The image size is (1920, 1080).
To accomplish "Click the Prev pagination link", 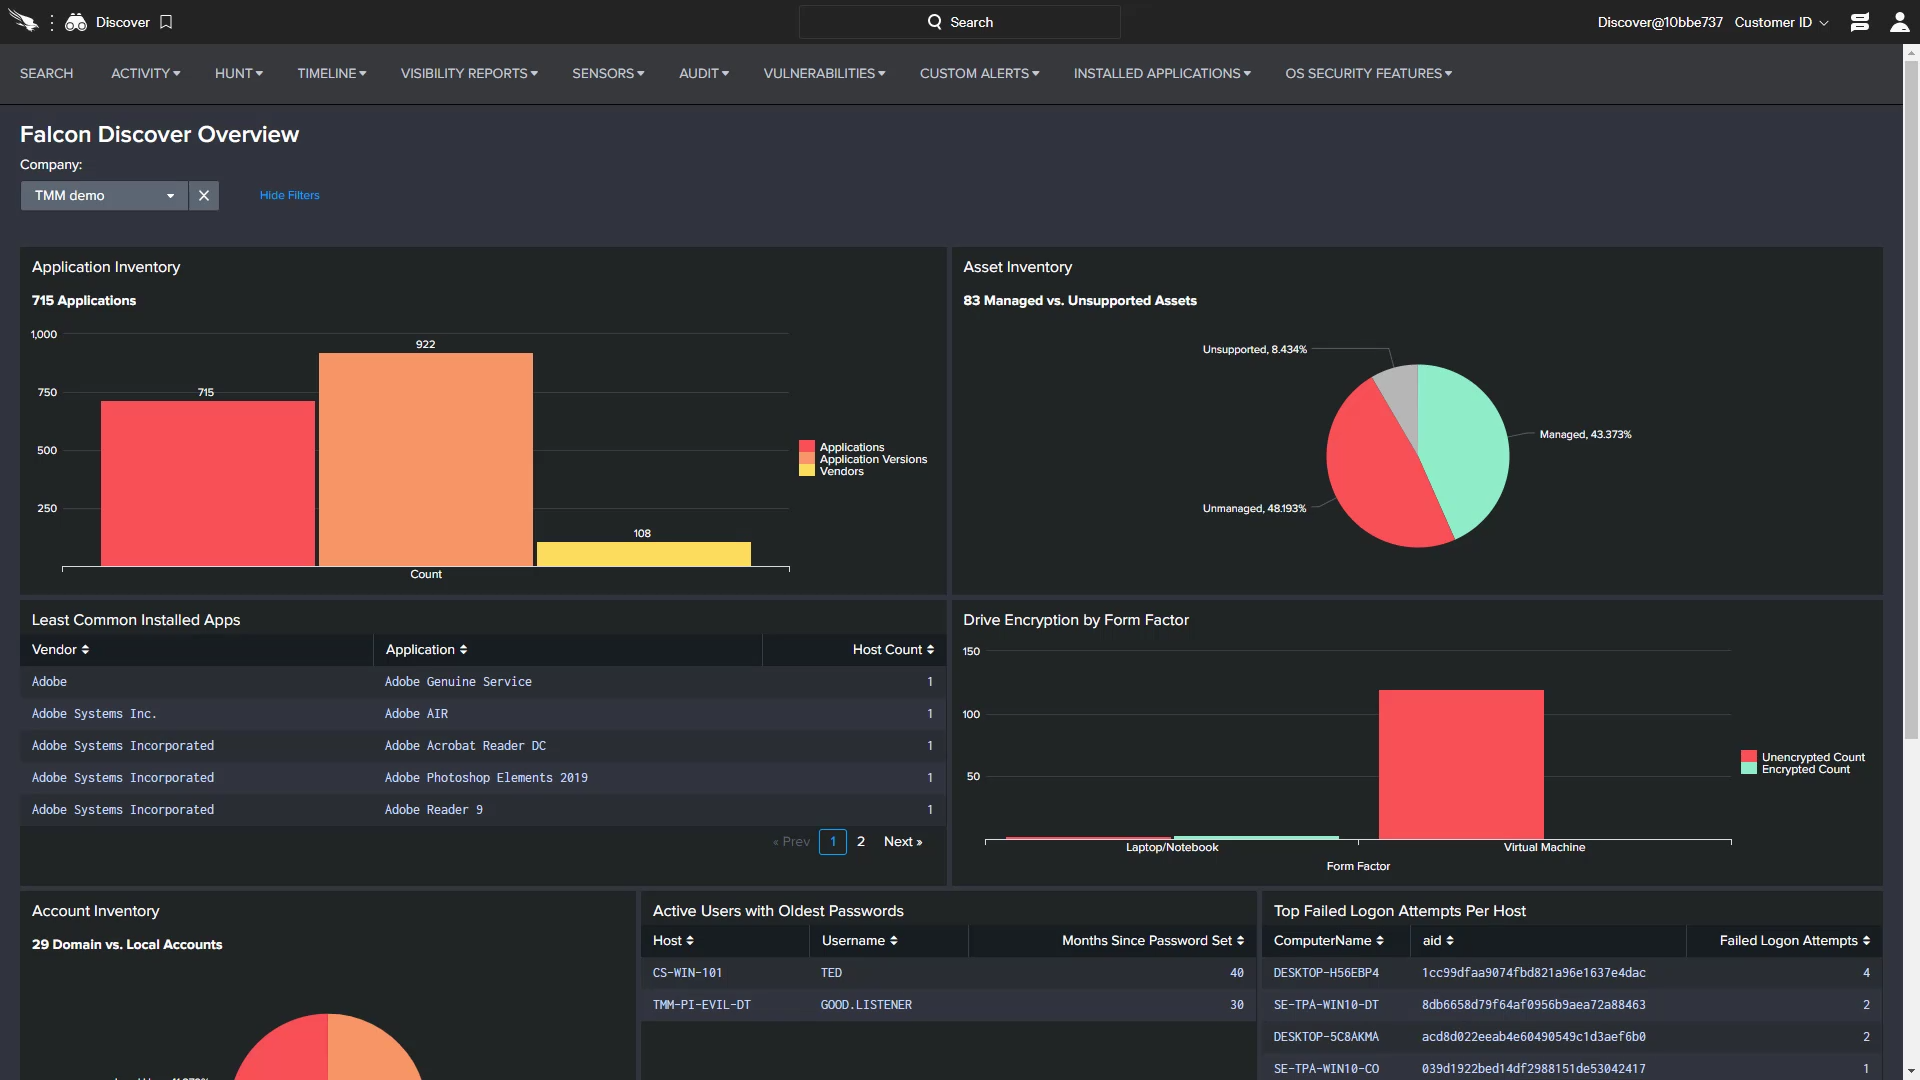I will click(x=792, y=842).
